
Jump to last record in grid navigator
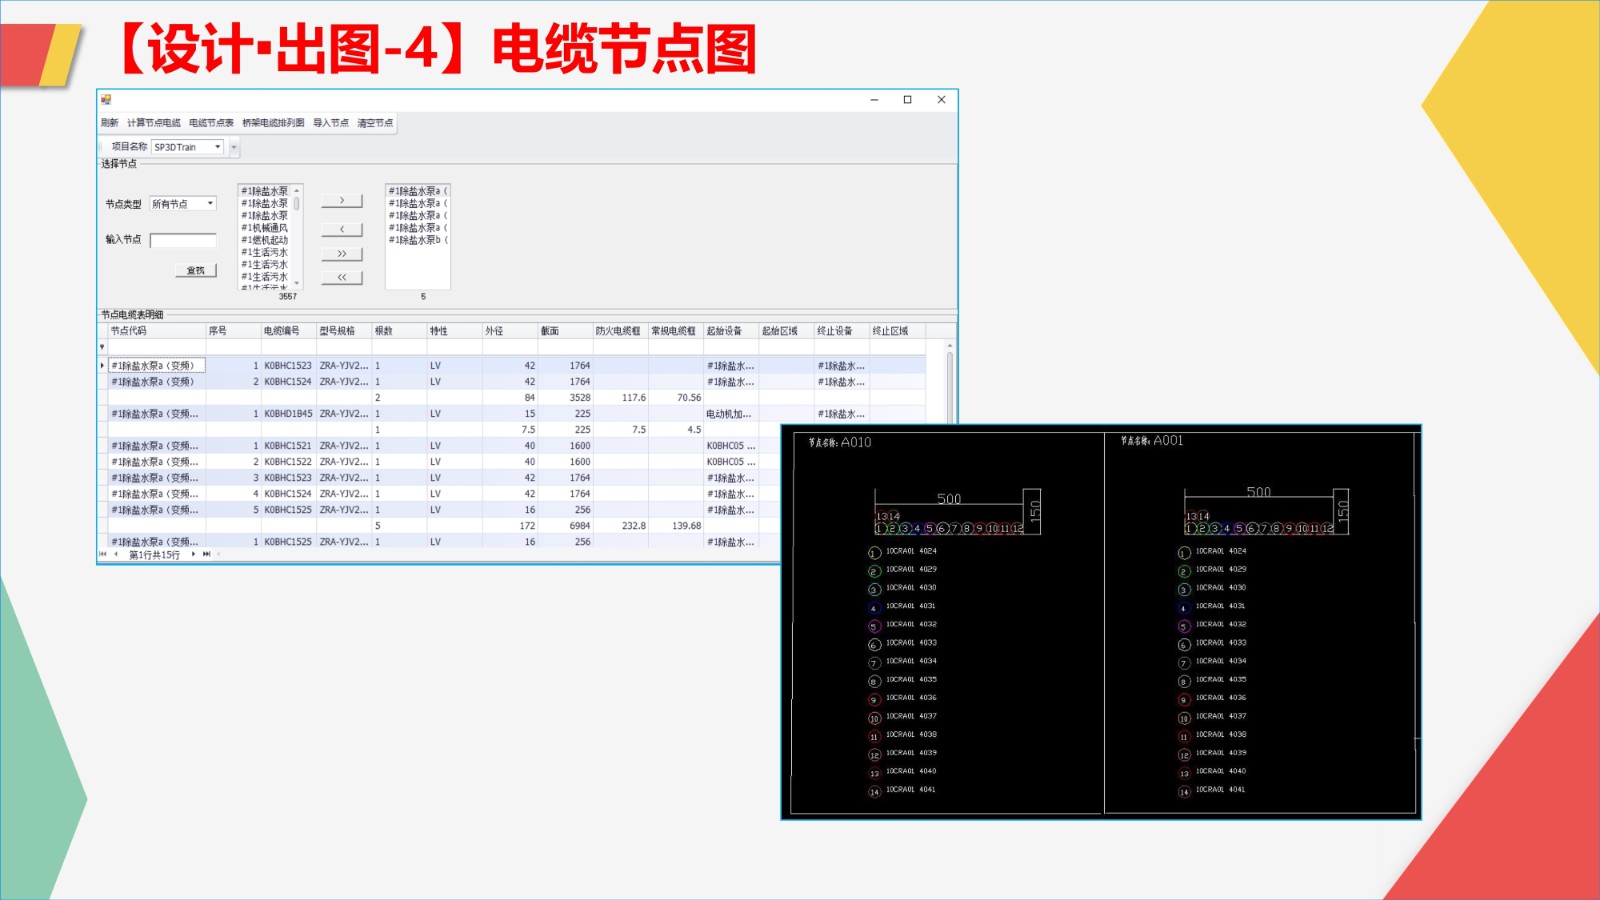coord(206,554)
